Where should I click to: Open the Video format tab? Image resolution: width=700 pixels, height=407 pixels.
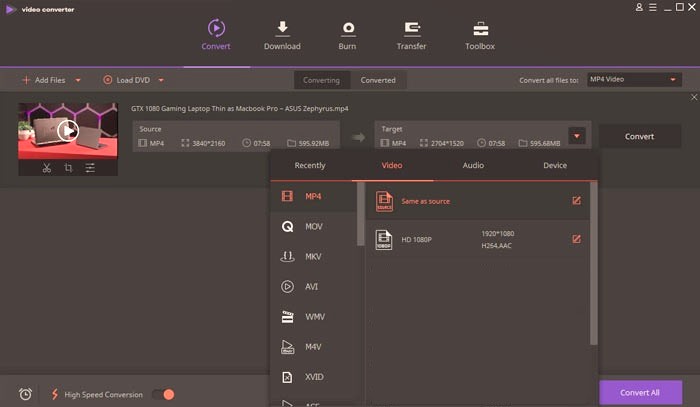click(x=392, y=165)
